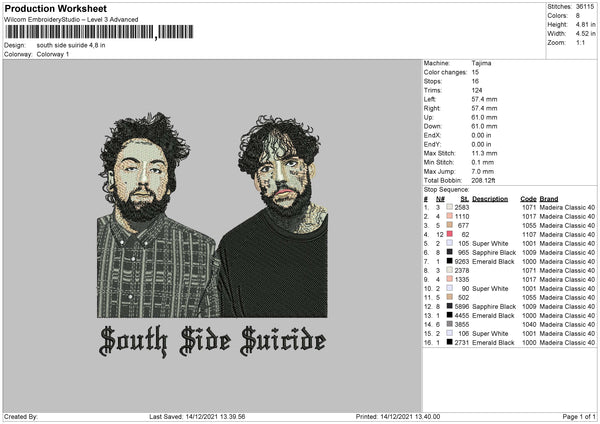
Task: Click the 'Colorway 1' value
Action: [53, 54]
